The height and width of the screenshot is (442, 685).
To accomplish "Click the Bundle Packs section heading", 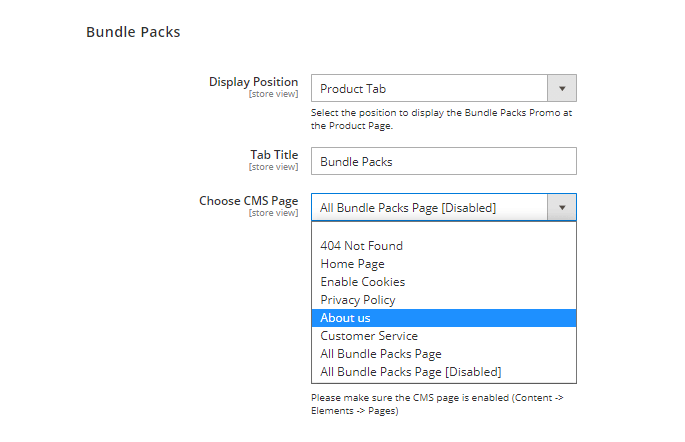I will pos(133,32).
